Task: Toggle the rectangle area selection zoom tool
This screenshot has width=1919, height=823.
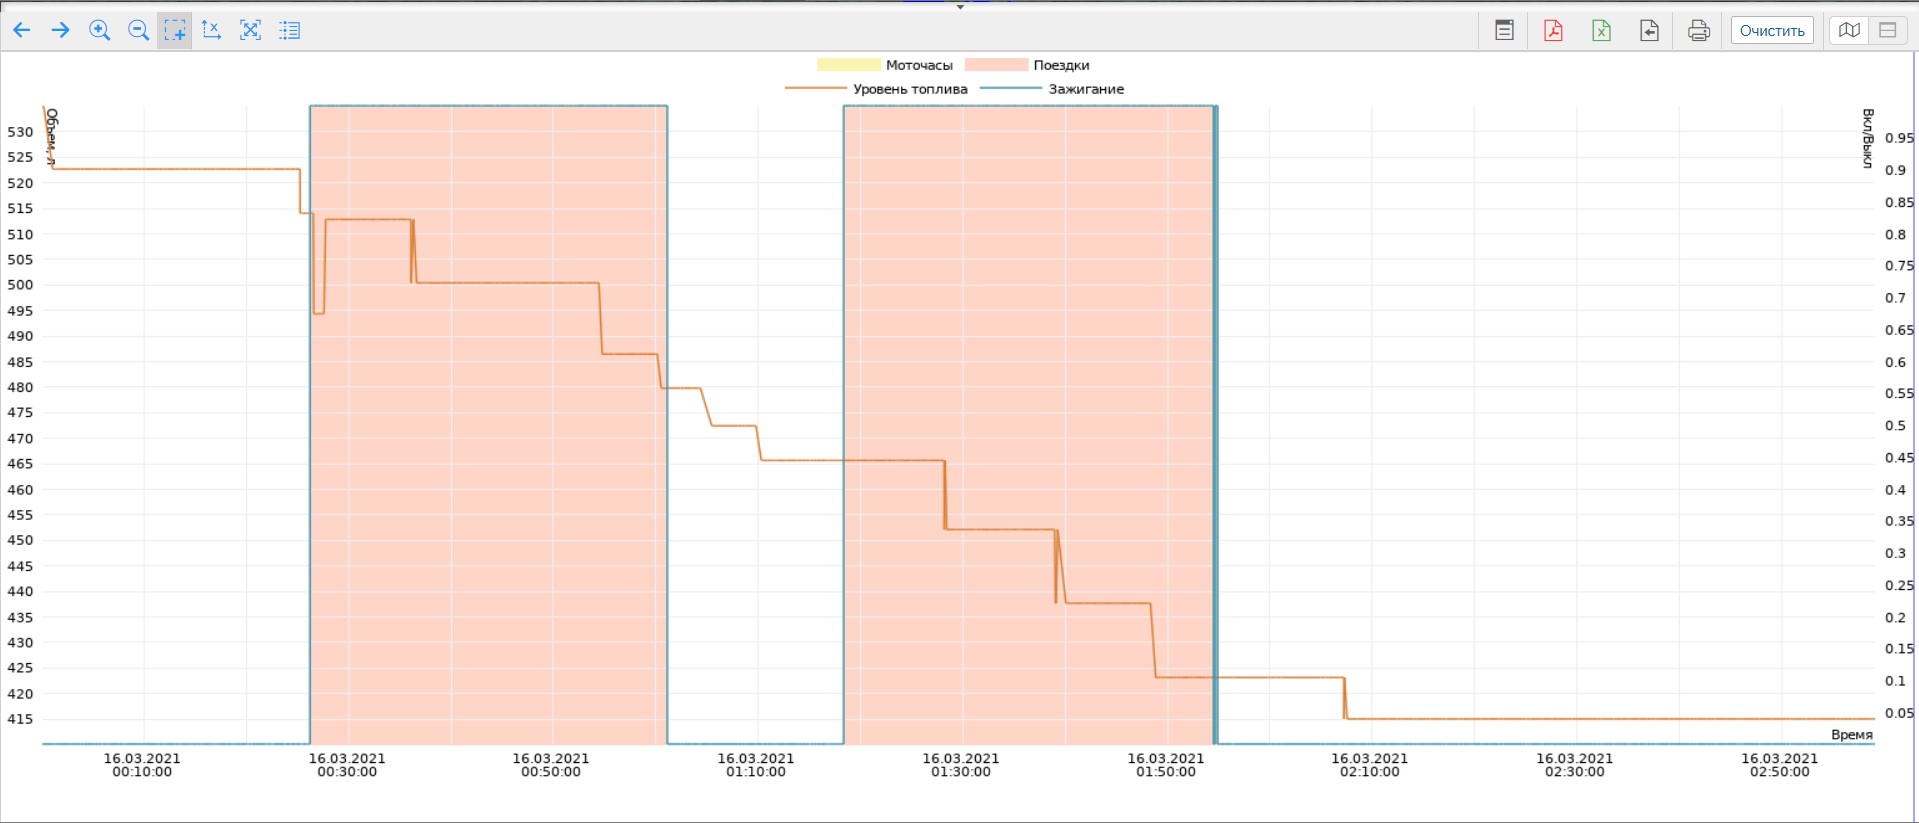Action: tap(174, 30)
